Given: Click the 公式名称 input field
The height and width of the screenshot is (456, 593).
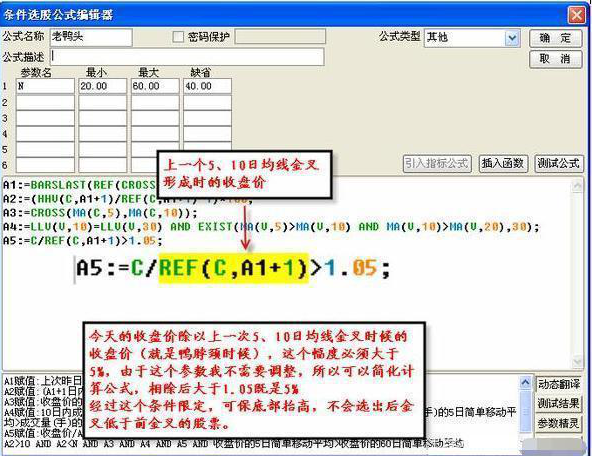Looking at the screenshot, I should tap(91, 37).
